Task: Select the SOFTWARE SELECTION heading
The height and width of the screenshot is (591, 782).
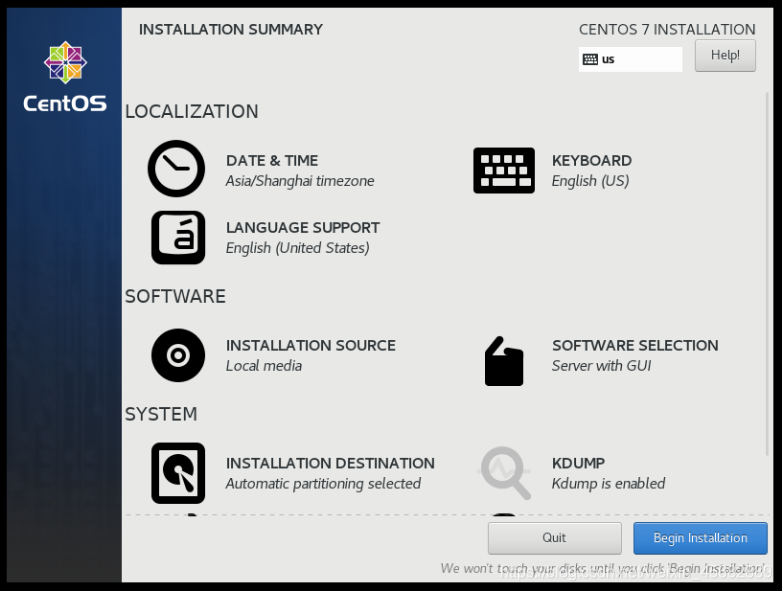Action: tap(635, 346)
